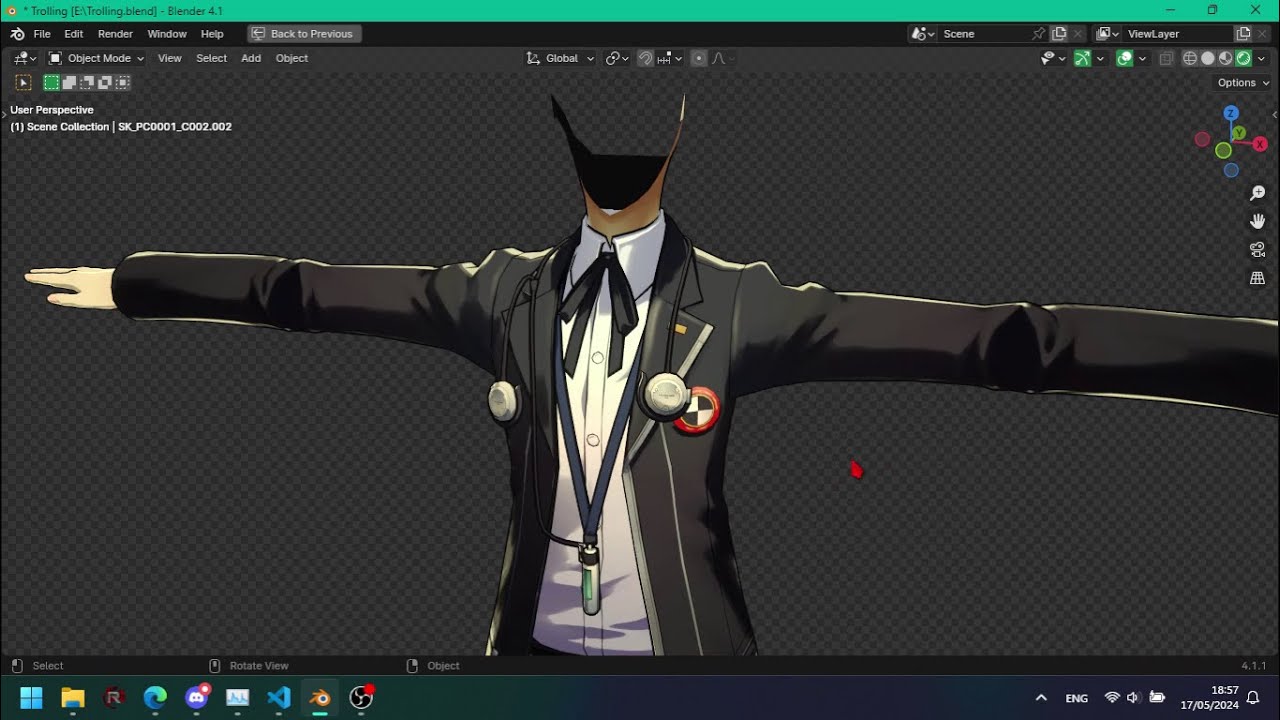Pin the scene to the workspace
Screen dimensions: 1280x720
(x=1040, y=34)
